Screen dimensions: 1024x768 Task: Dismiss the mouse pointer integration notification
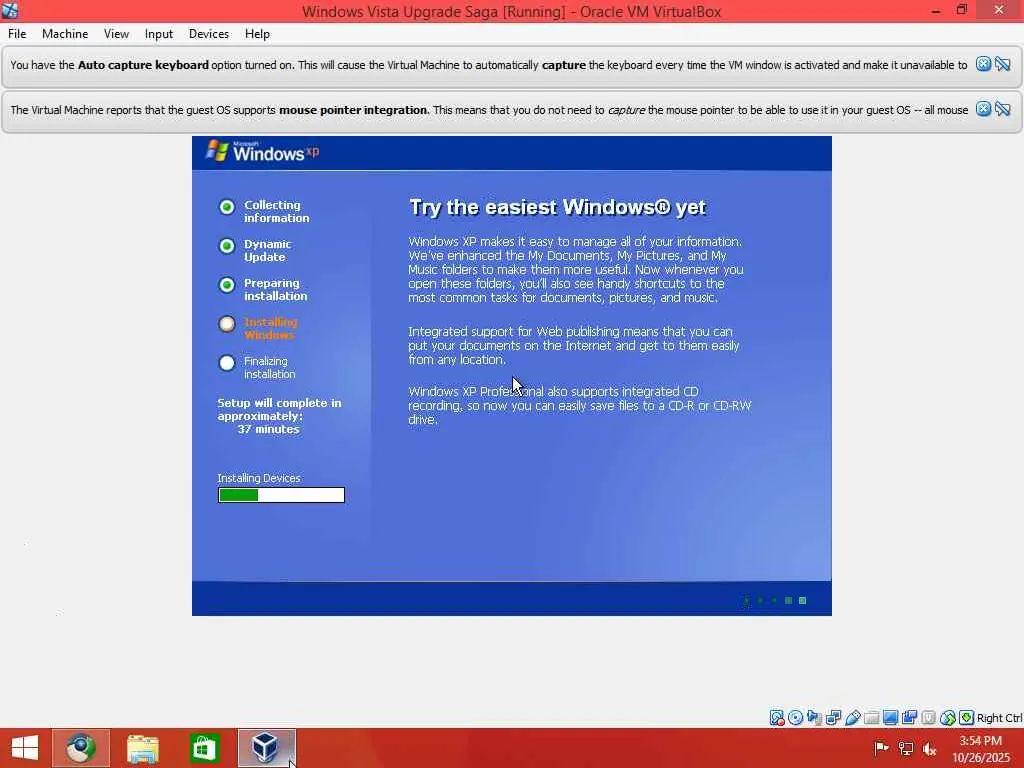click(983, 109)
